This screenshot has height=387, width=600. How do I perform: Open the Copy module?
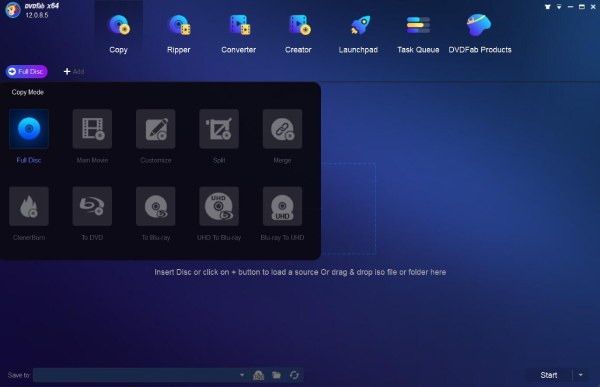119,34
